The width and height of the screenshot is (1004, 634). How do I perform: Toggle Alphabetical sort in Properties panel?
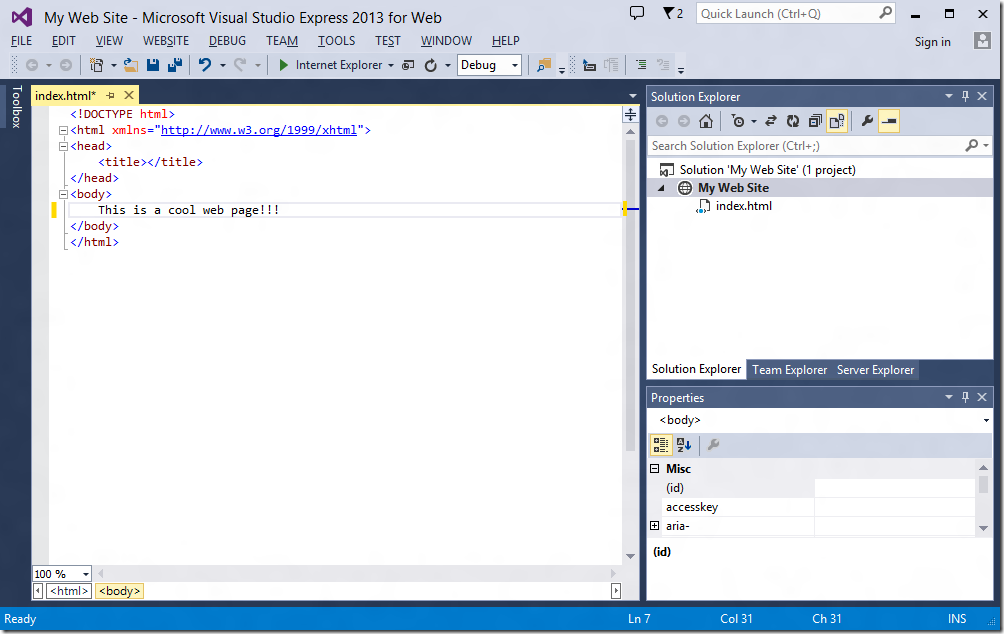(x=683, y=444)
